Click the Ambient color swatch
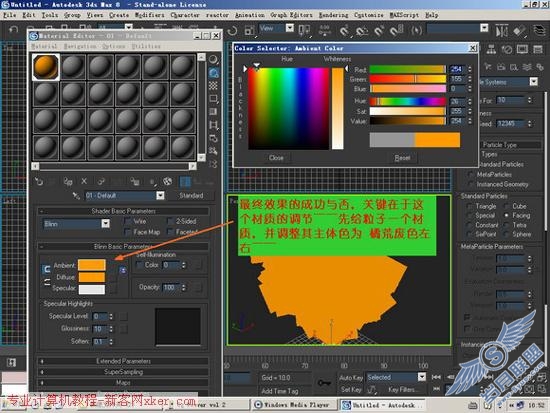The width and height of the screenshot is (550, 413). pos(92,265)
